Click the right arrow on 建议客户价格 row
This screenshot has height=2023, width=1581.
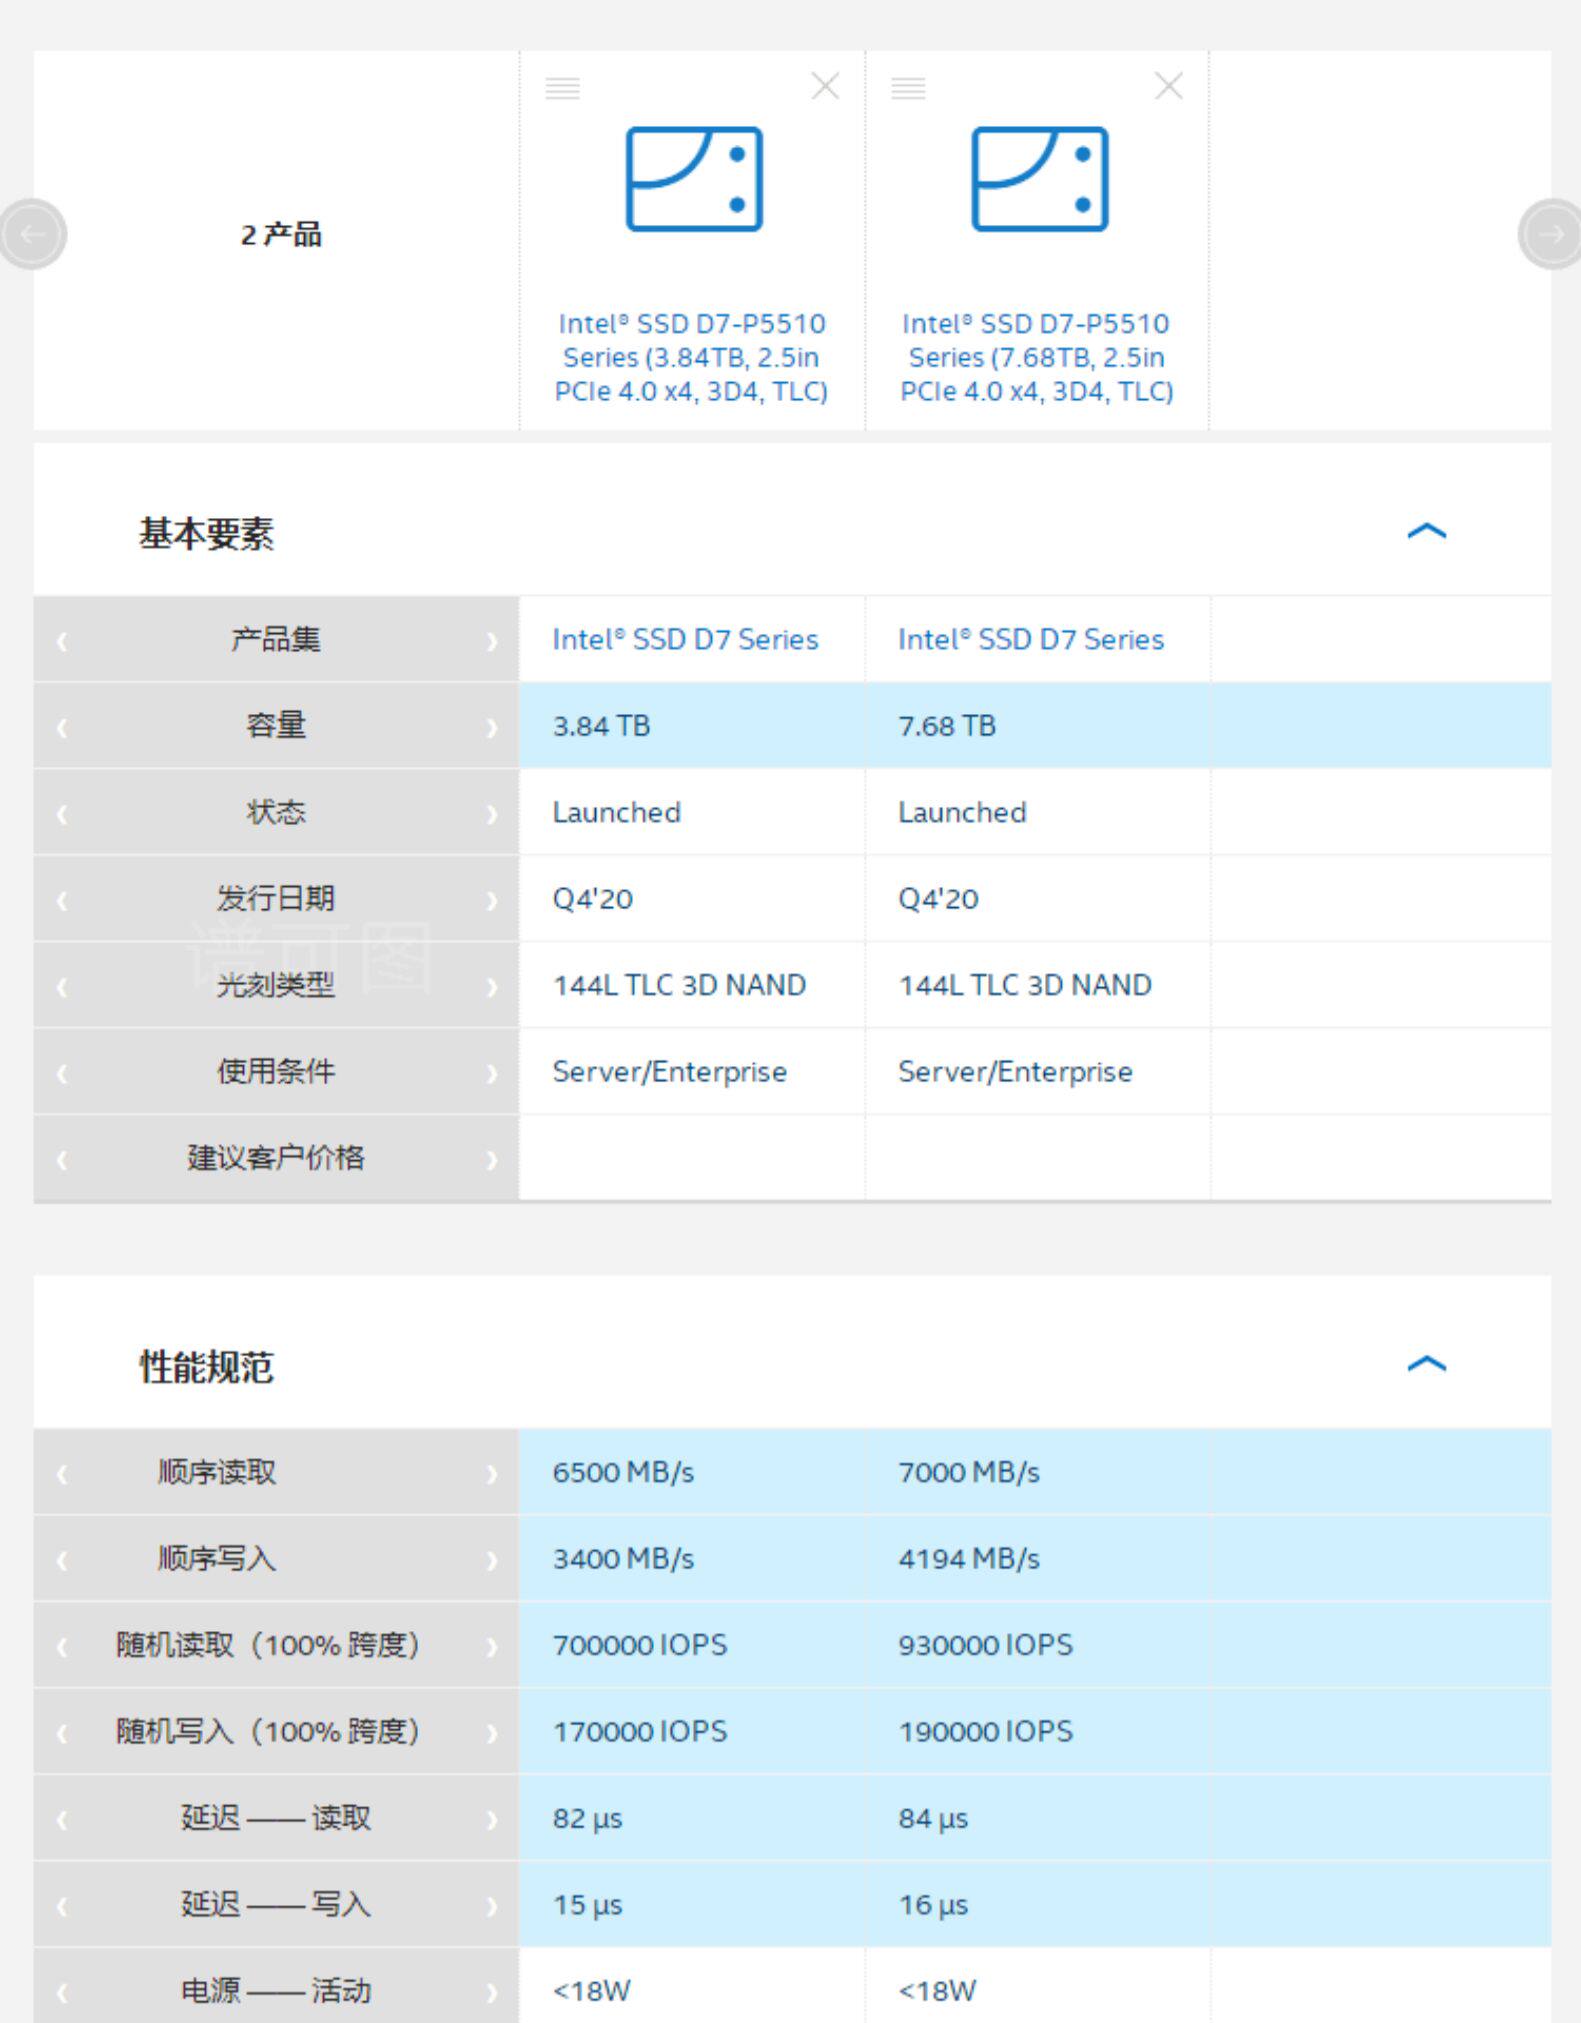click(x=492, y=1160)
